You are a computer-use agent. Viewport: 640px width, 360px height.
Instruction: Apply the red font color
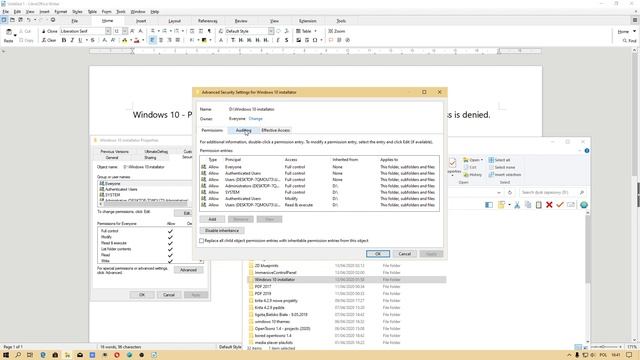[x=137, y=40]
